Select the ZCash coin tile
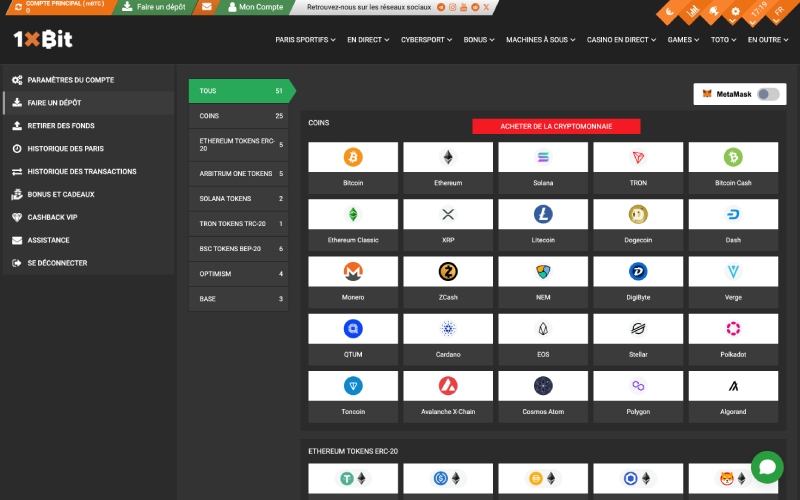This screenshot has height=500, width=800. point(448,282)
